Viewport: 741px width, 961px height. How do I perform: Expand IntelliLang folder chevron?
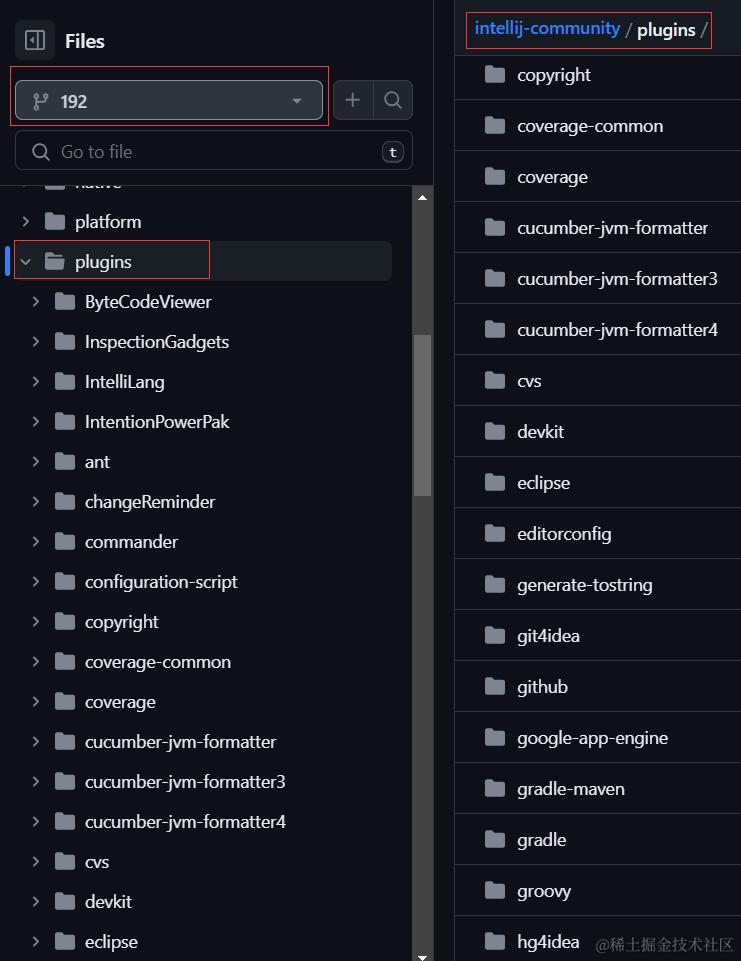36,381
